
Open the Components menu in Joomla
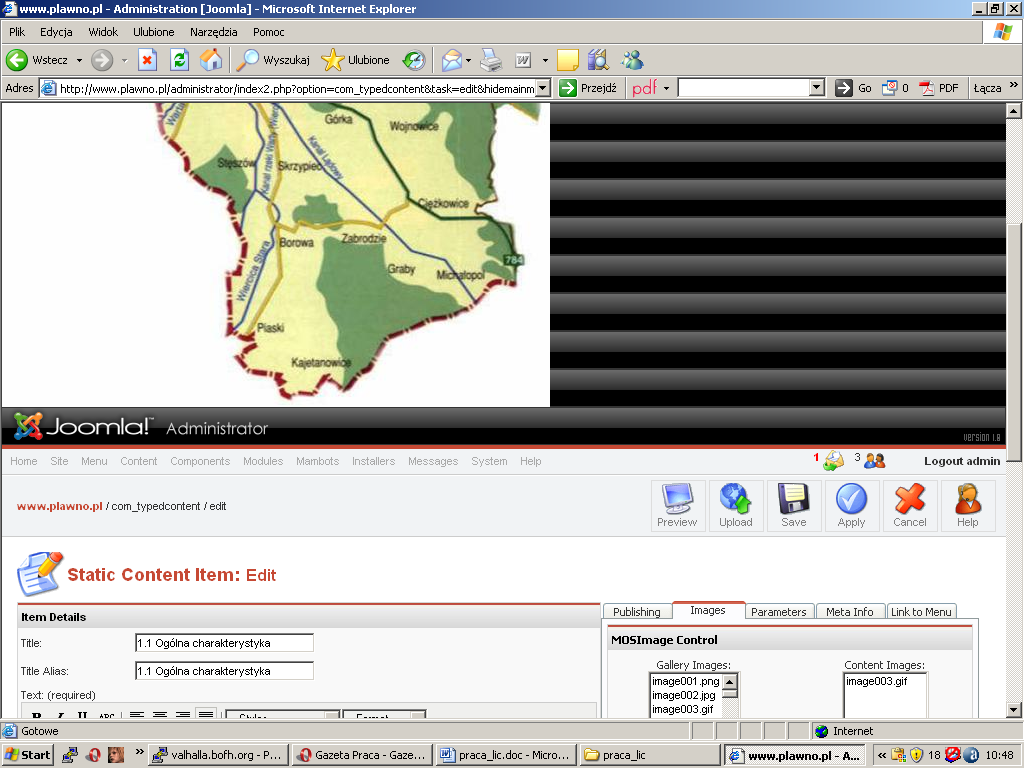coord(200,461)
